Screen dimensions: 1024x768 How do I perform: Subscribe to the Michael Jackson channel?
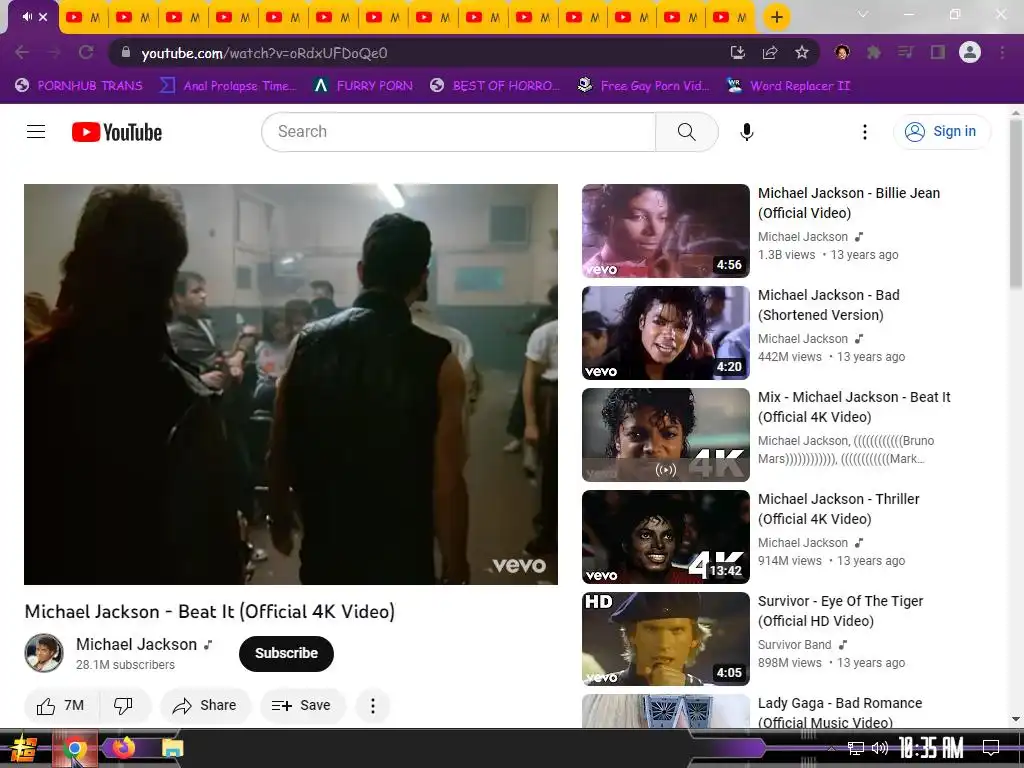point(286,653)
